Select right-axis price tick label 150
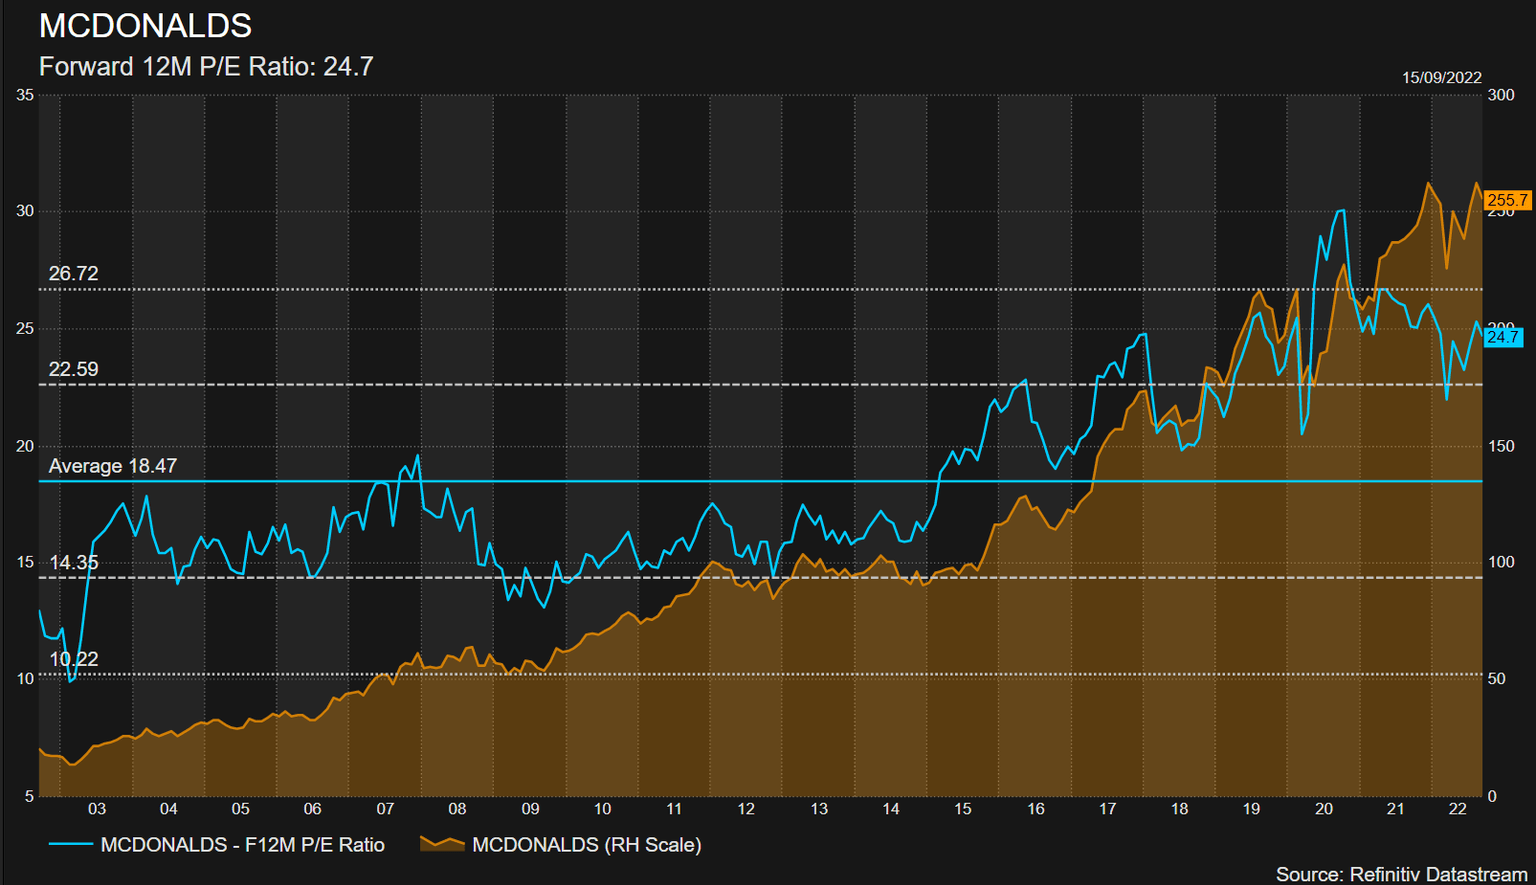 1501,446
